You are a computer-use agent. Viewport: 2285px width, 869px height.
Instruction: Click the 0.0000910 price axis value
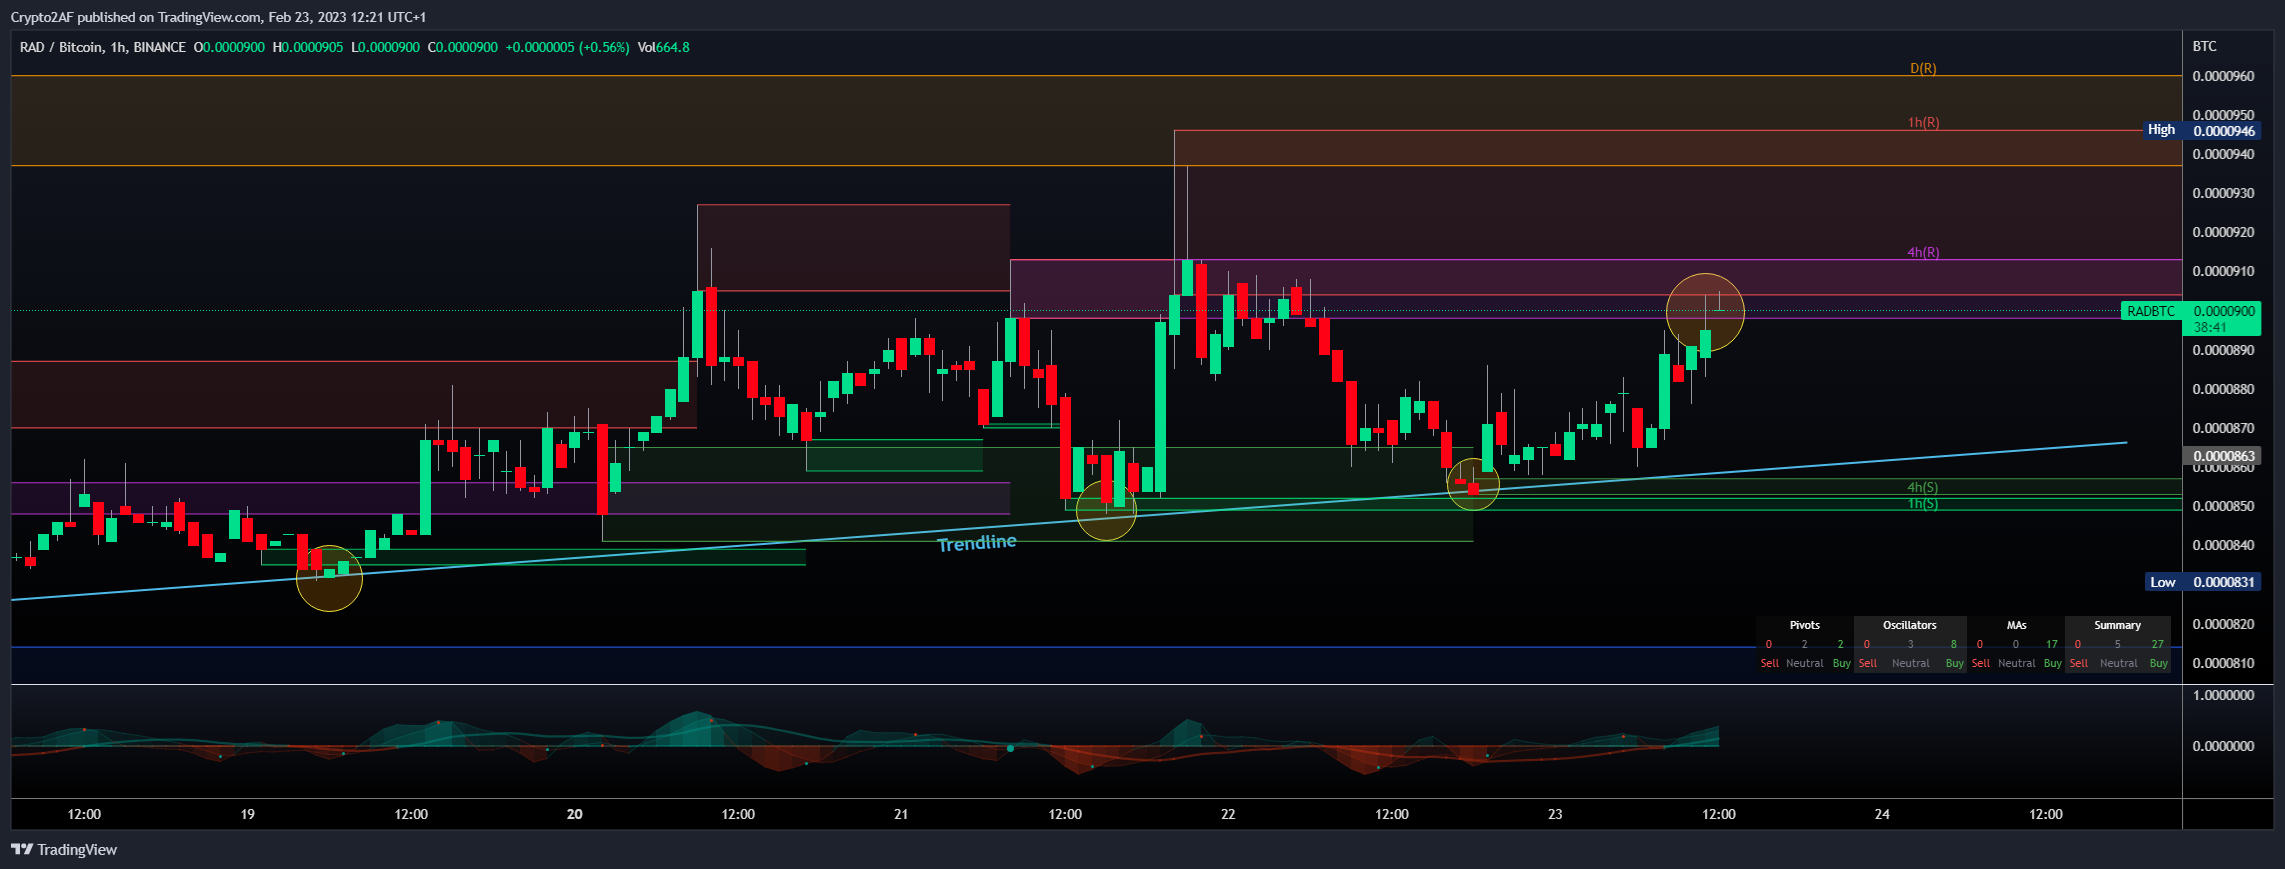tap(2221, 271)
